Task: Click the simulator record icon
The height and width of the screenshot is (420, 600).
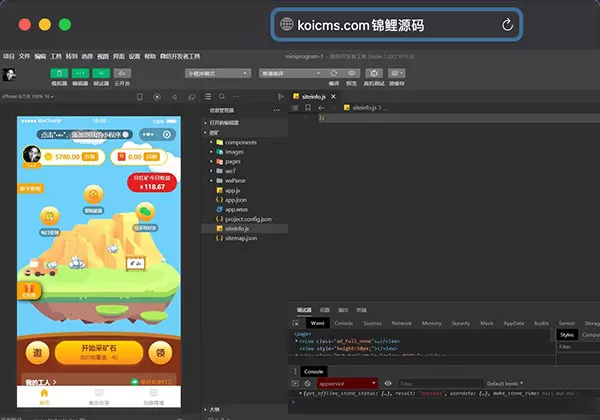Action: [157, 97]
